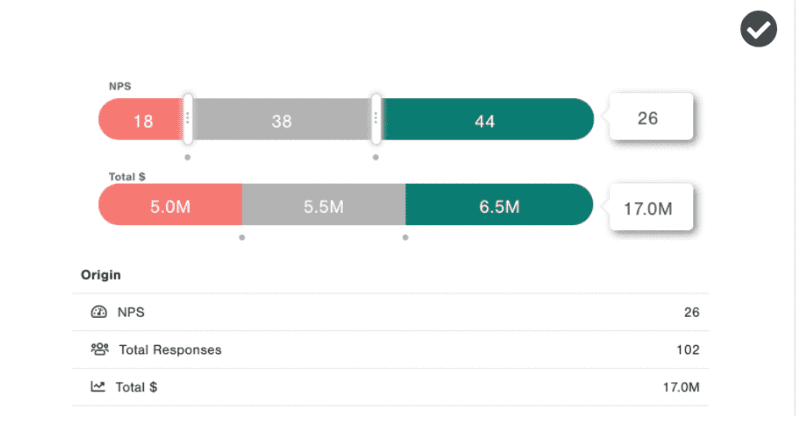The image size is (796, 438).
Task: Select the NPS row in Origin table
Action: (390, 312)
